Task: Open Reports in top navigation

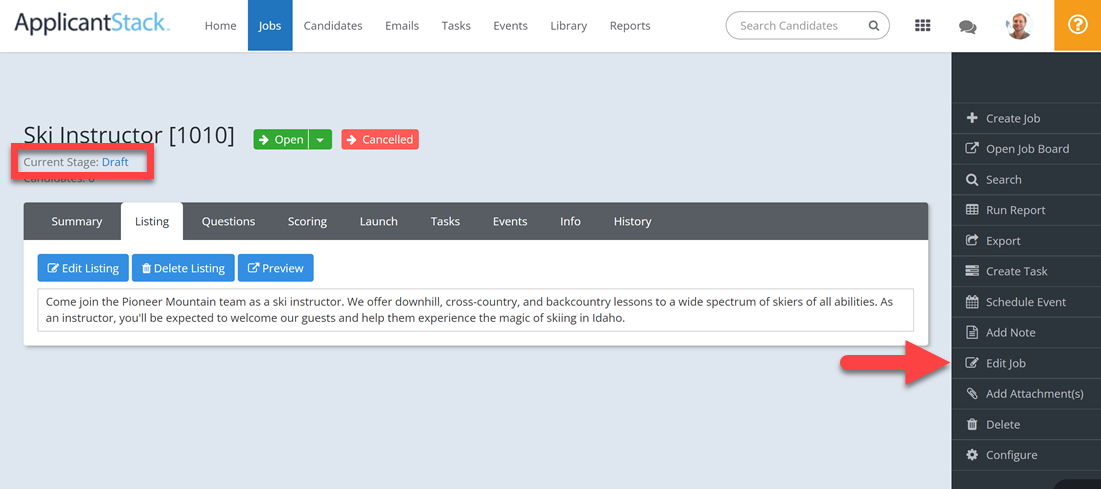Action: click(x=630, y=26)
